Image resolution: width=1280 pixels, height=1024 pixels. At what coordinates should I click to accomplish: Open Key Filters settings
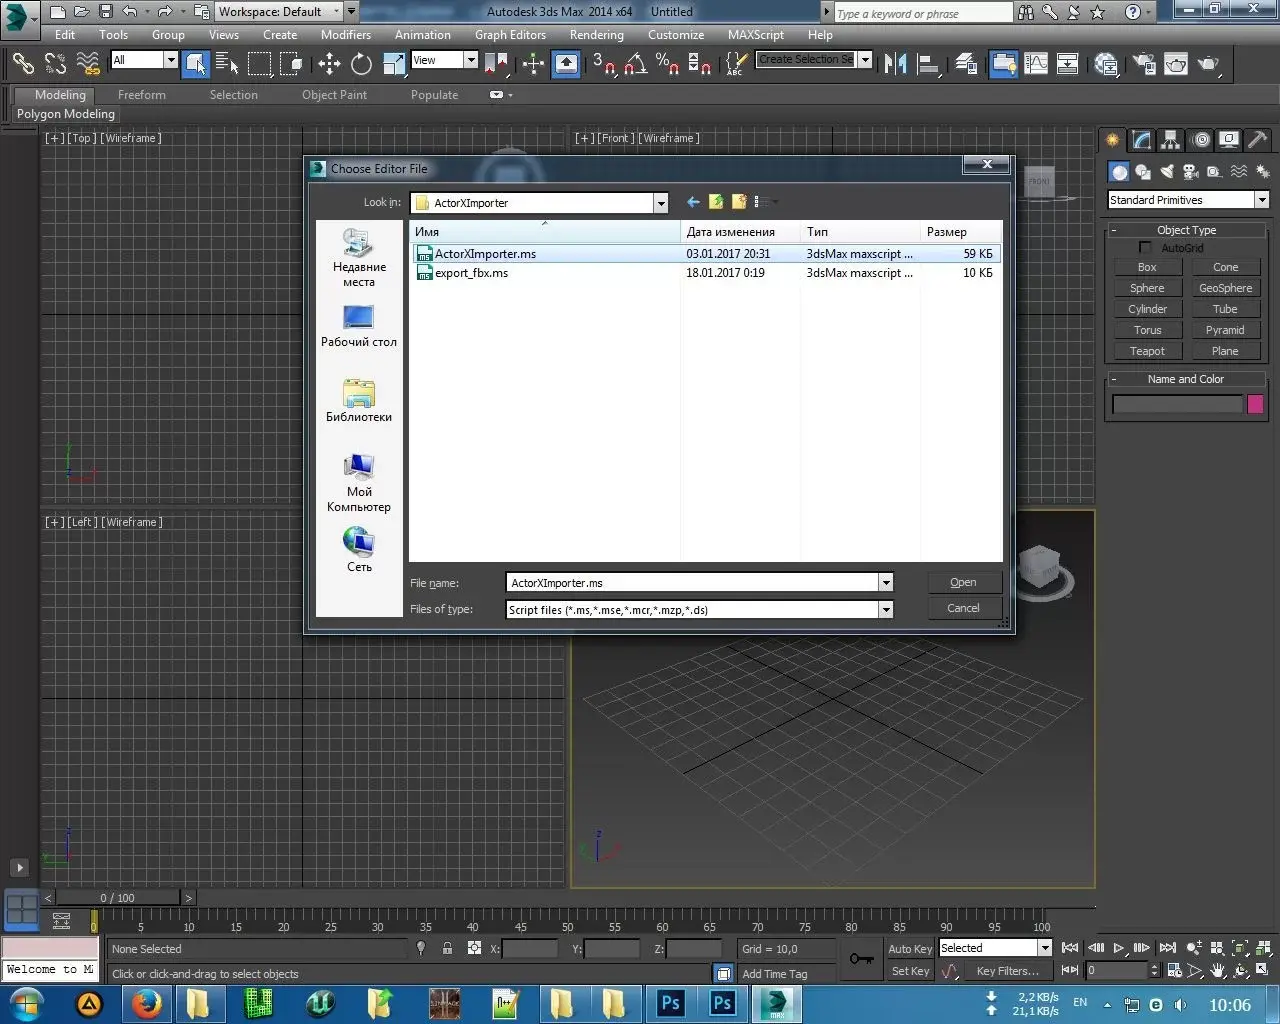pos(1008,971)
